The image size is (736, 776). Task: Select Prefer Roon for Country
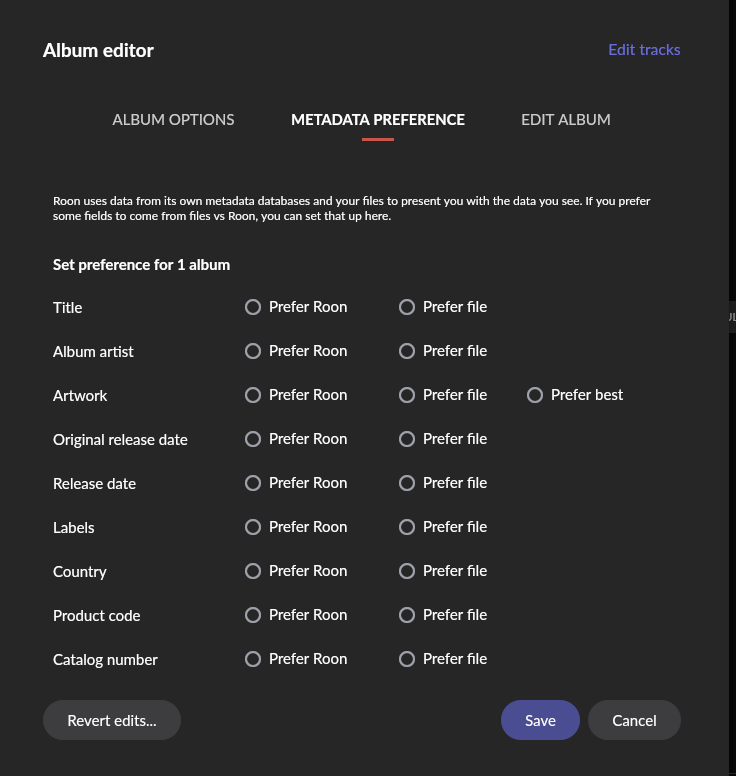coord(253,571)
